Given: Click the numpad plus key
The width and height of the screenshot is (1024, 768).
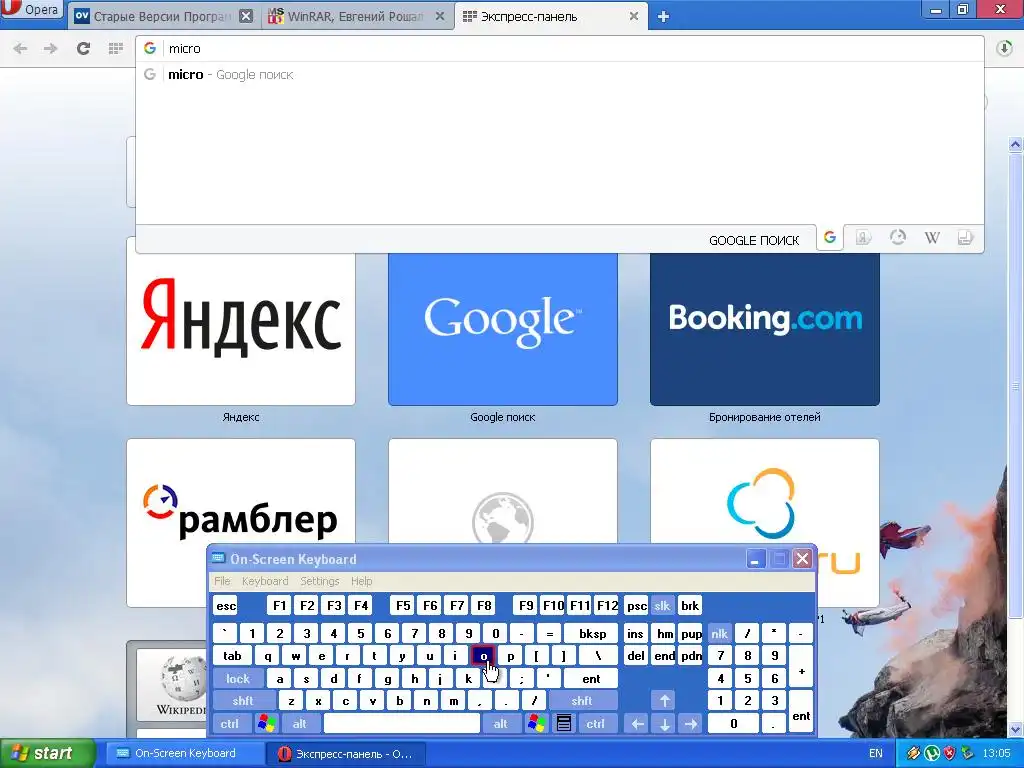Looking at the screenshot, I should tap(801, 667).
